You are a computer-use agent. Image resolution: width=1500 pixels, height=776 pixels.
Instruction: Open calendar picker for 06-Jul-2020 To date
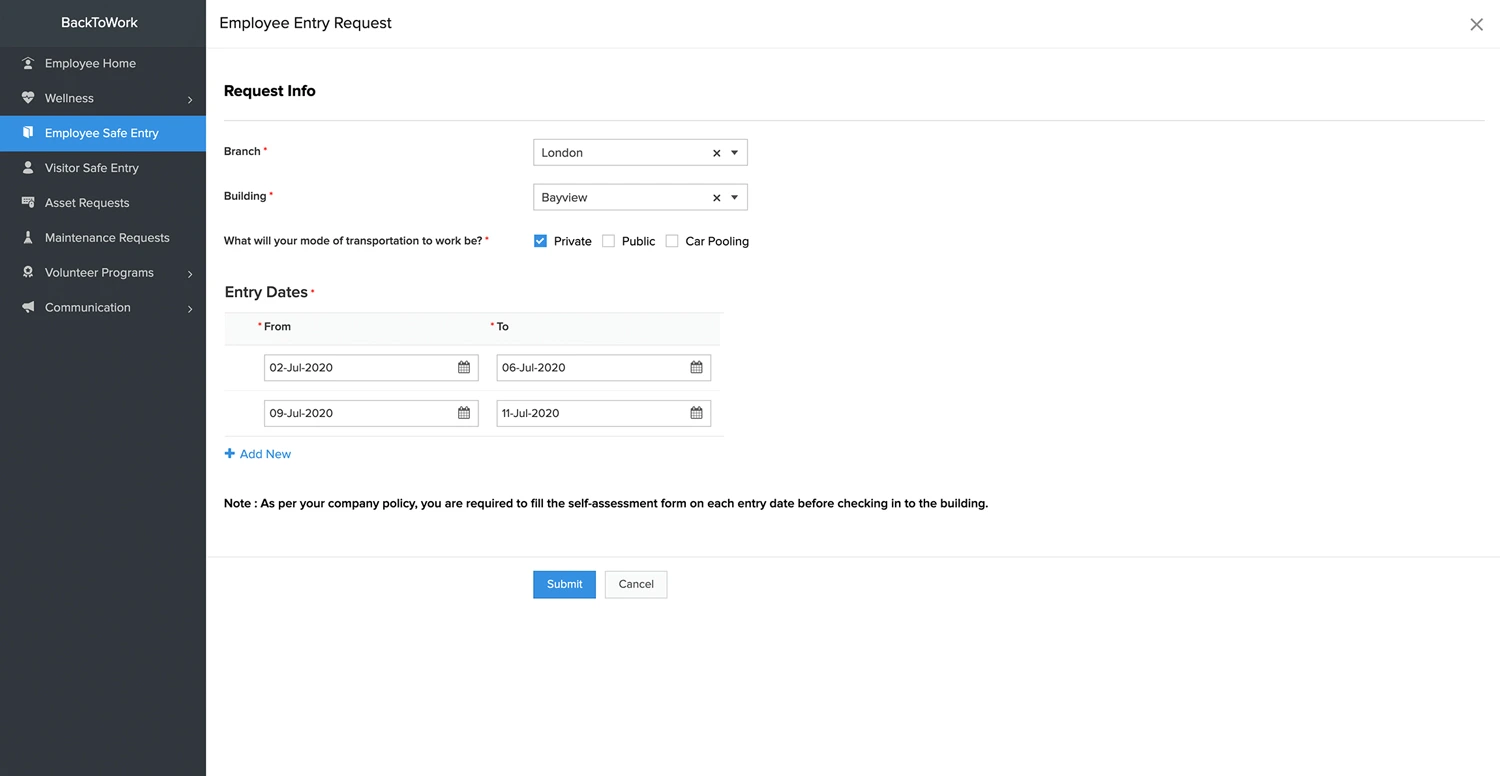pyautogui.click(x=696, y=368)
